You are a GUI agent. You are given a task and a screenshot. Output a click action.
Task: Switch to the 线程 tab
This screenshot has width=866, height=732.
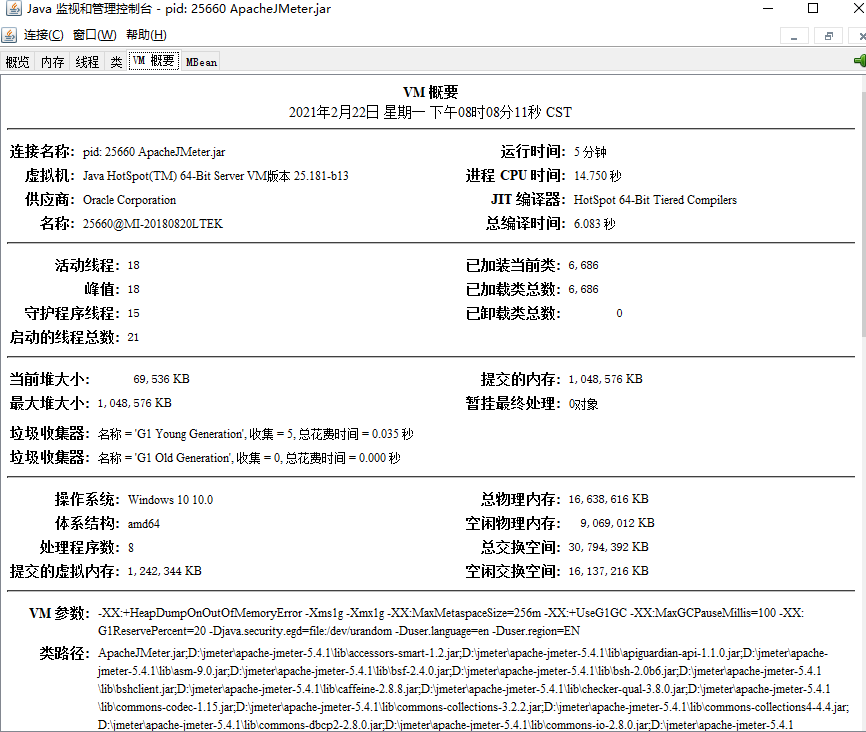coord(87,61)
